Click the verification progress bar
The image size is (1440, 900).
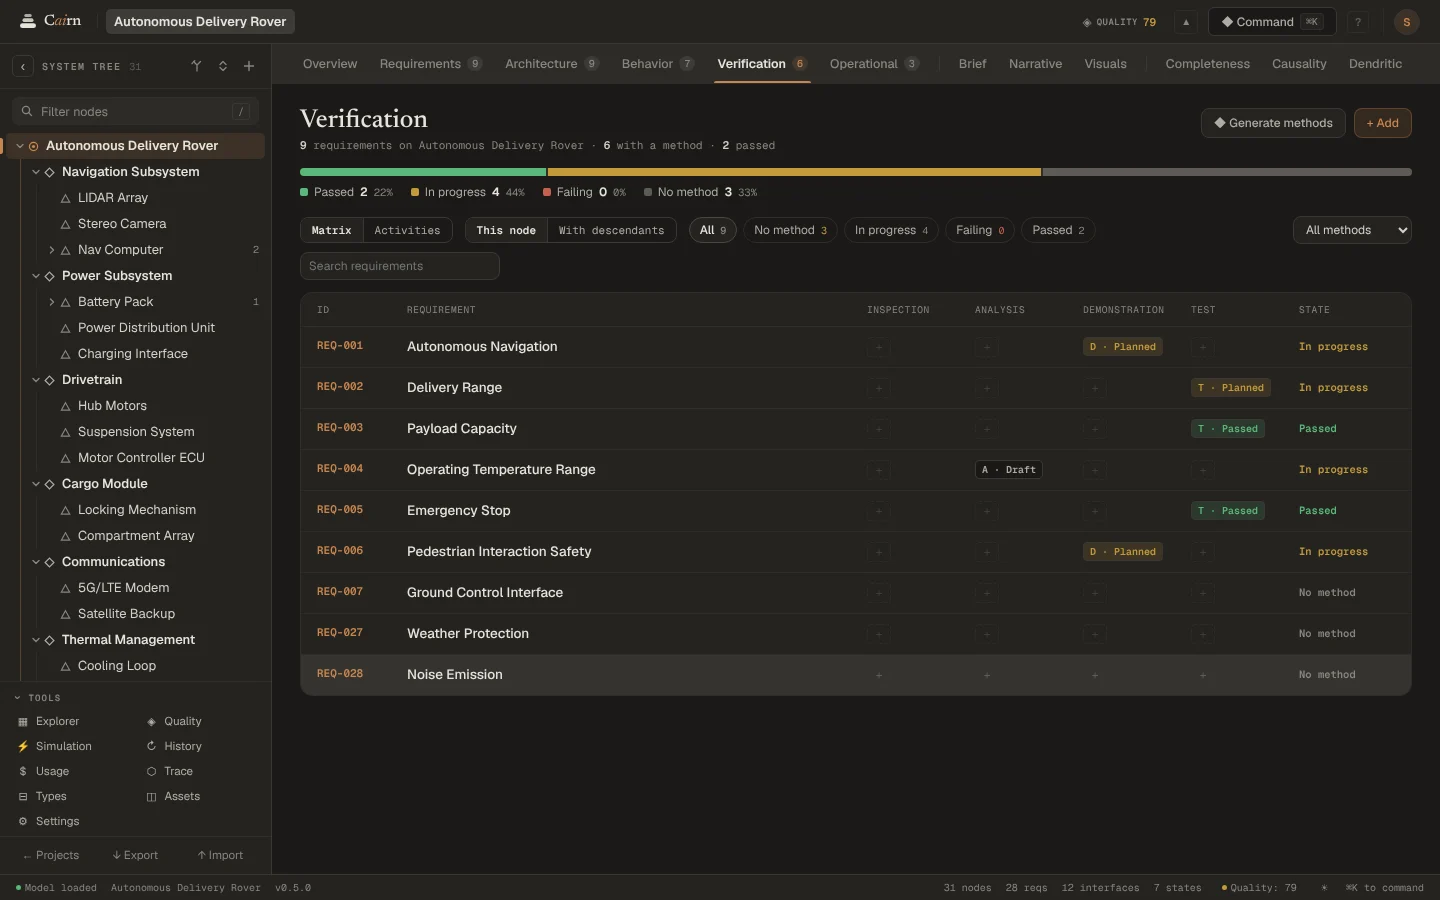(x=856, y=172)
